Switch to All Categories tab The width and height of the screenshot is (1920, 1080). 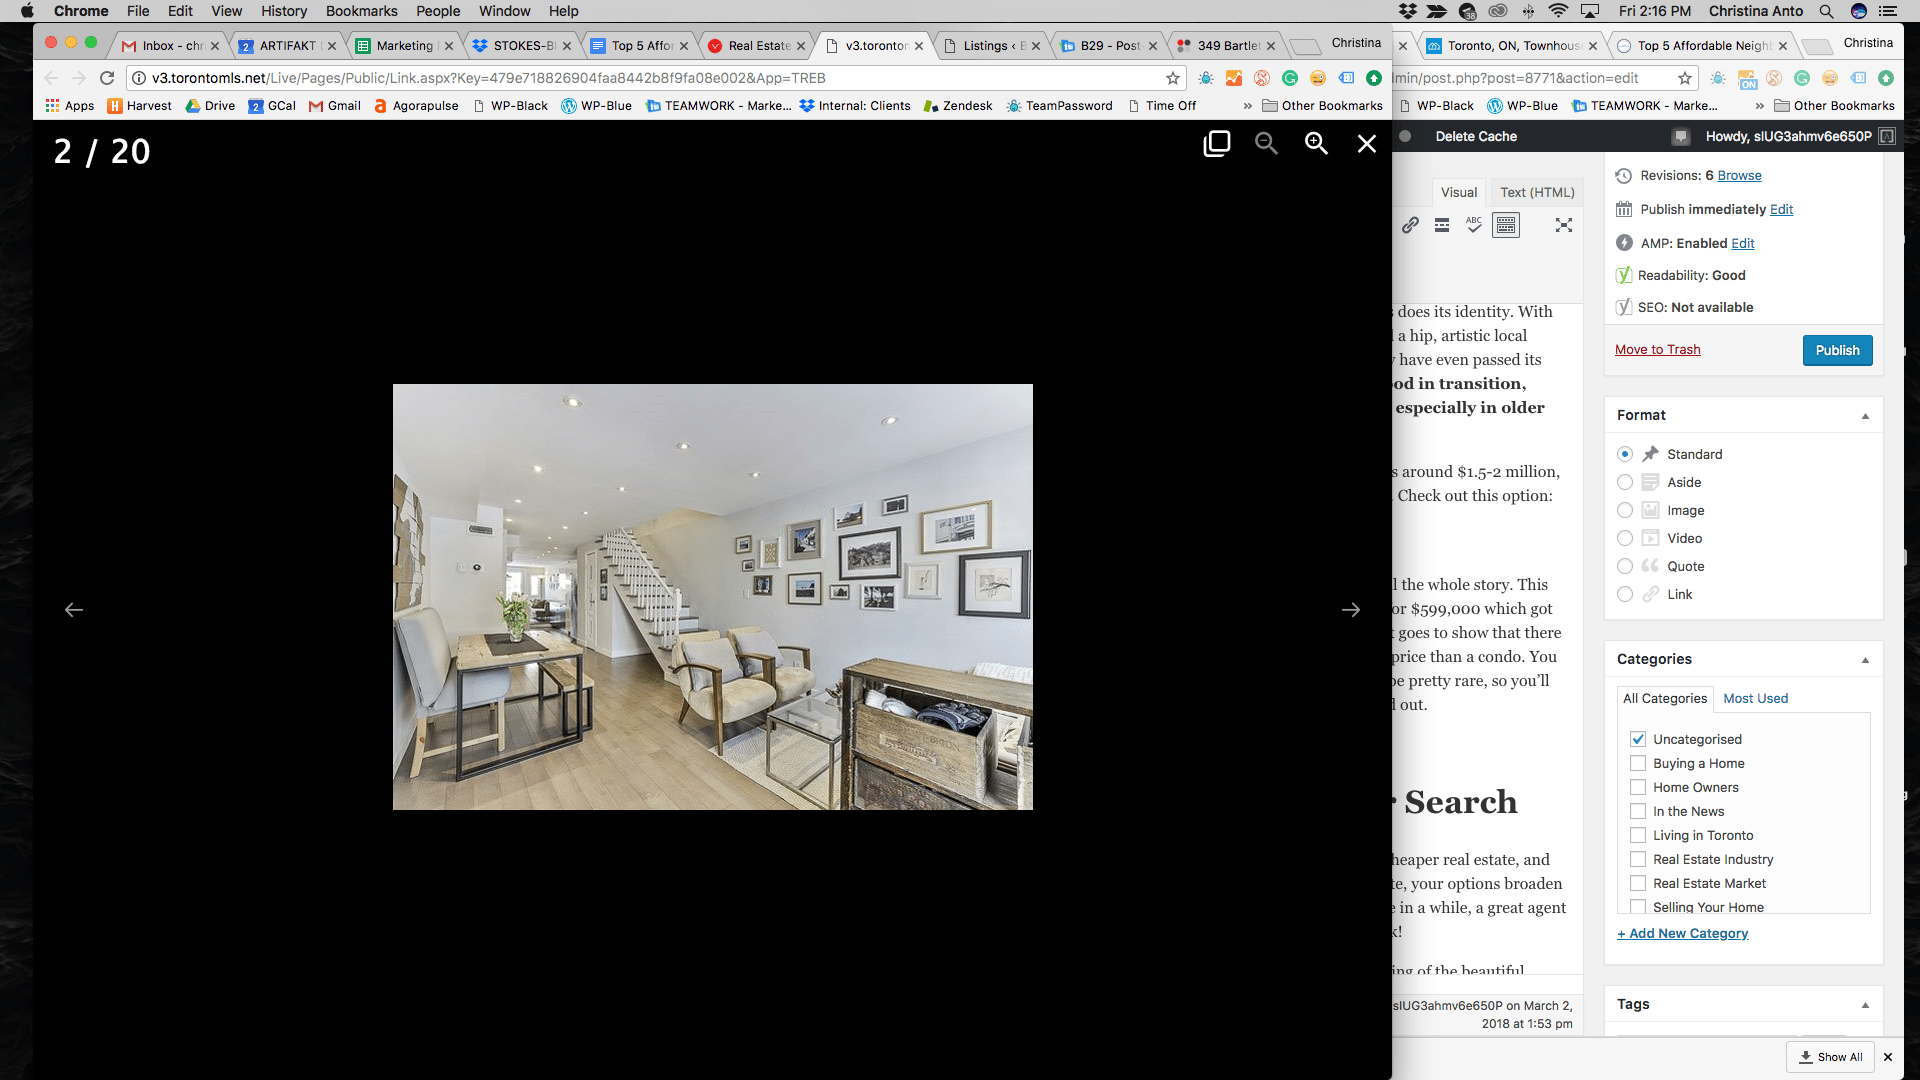point(1665,698)
